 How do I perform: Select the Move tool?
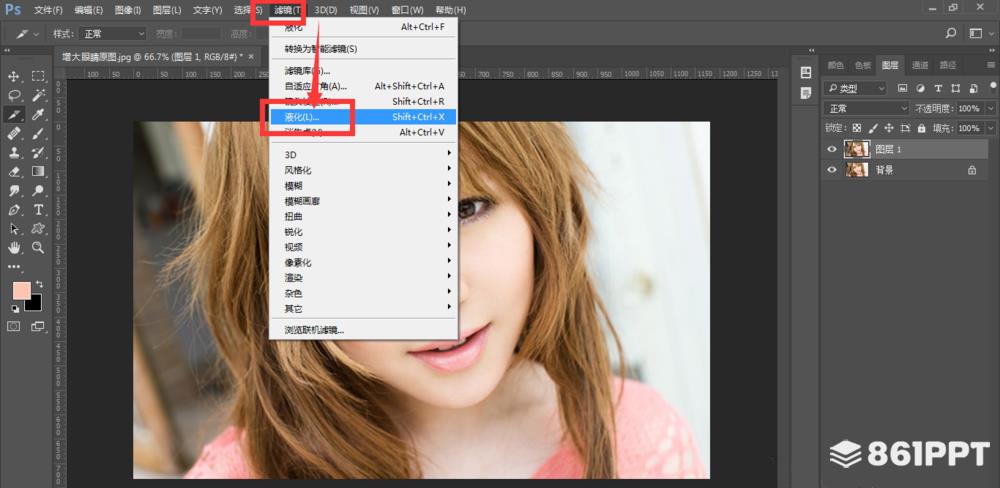(x=13, y=77)
